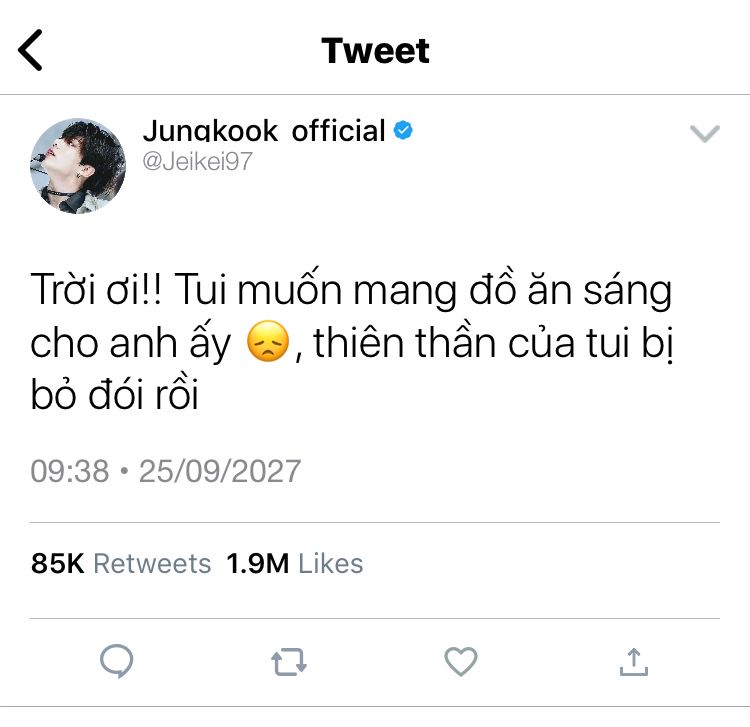Tap the Tweet header title
This screenshot has height=727, width=750.
(x=375, y=50)
